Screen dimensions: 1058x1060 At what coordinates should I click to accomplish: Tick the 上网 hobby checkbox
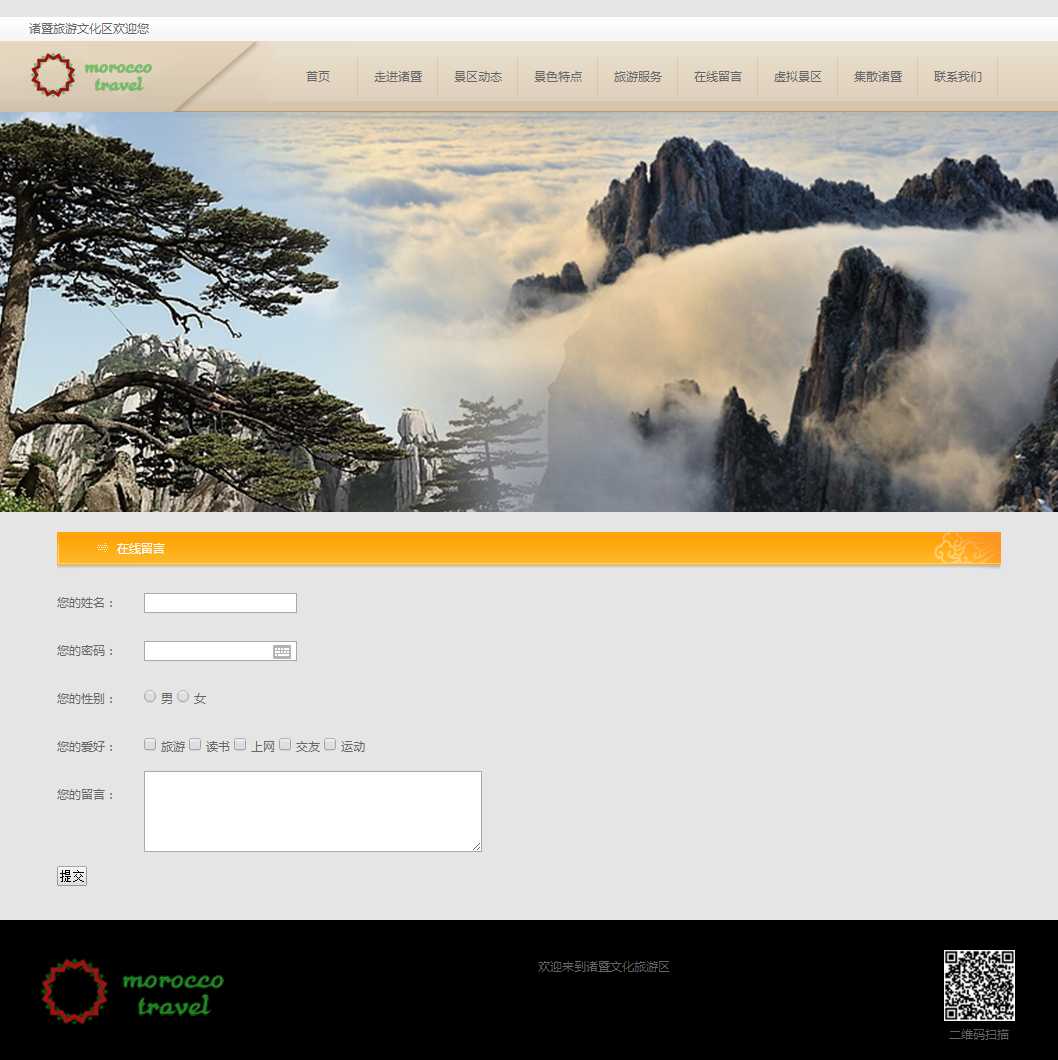240,744
